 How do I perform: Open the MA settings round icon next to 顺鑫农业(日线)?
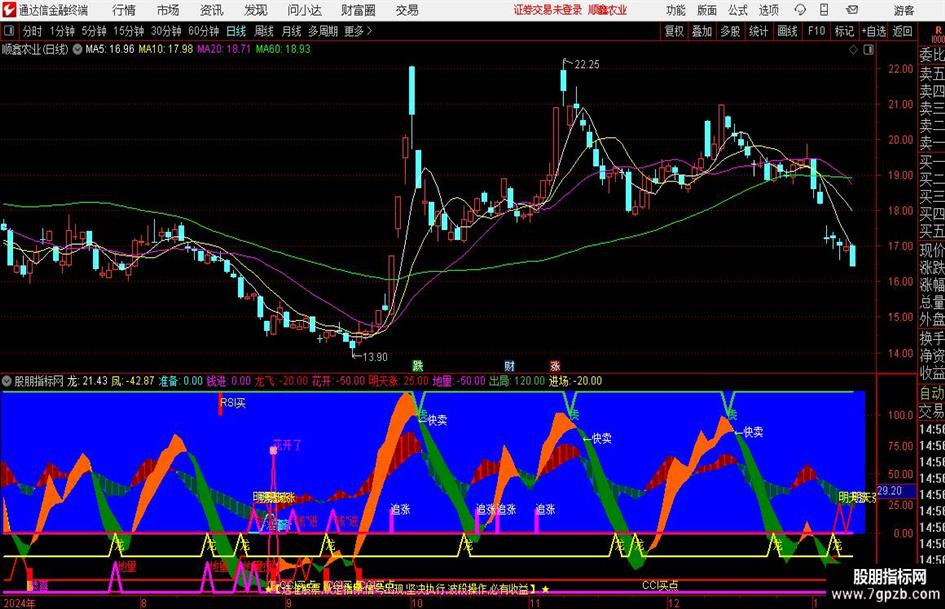pyautogui.click(x=78, y=49)
